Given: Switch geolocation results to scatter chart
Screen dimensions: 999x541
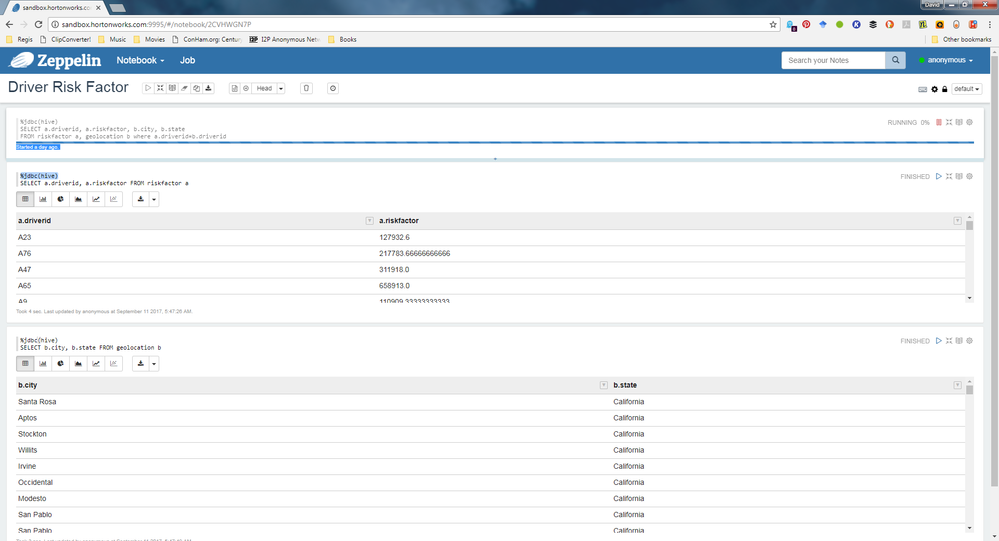Looking at the screenshot, I should [x=113, y=363].
